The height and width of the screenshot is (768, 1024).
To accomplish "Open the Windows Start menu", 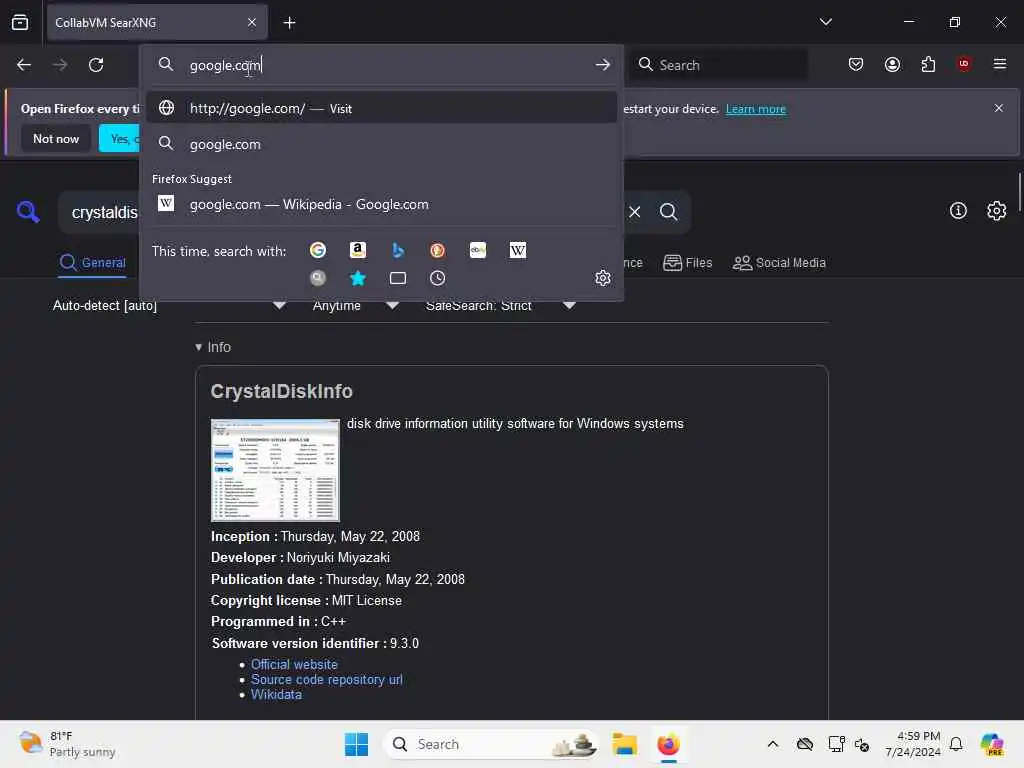I will [357, 744].
